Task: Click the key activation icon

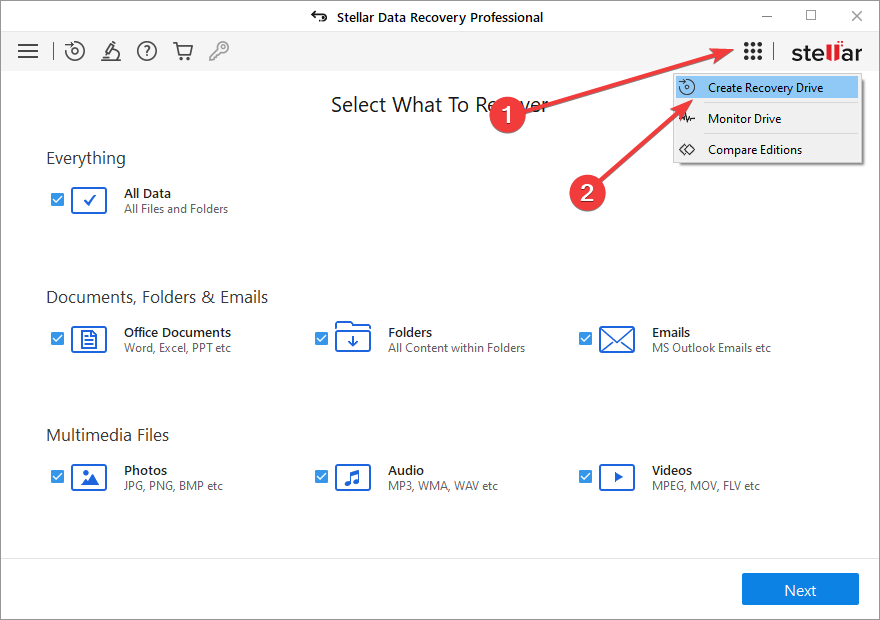Action: 219,51
